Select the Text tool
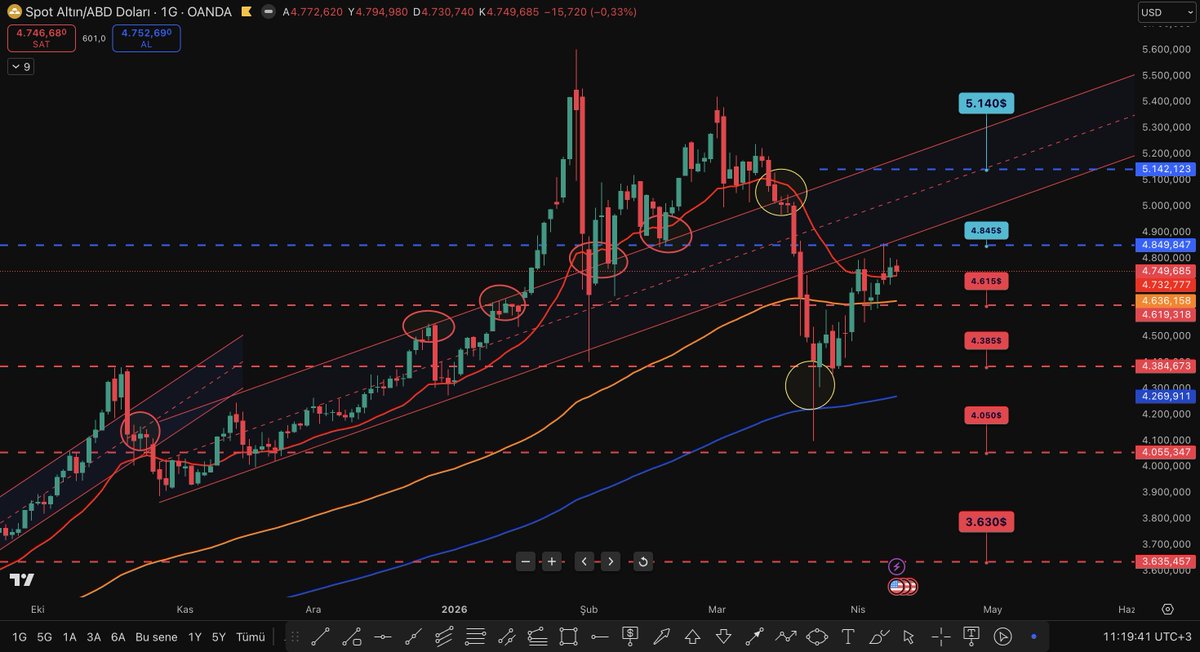The width and height of the screenshot is (1200, 652). coord(849,636)
